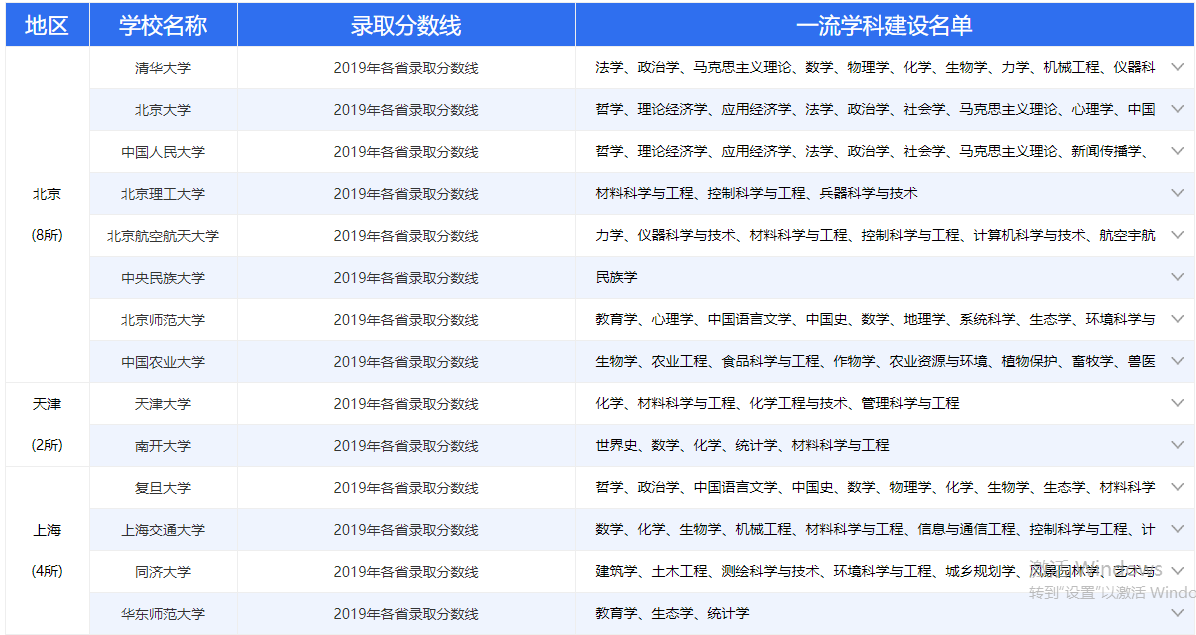
Task: Click the 上海 region cell
Action: coord(47,550)
